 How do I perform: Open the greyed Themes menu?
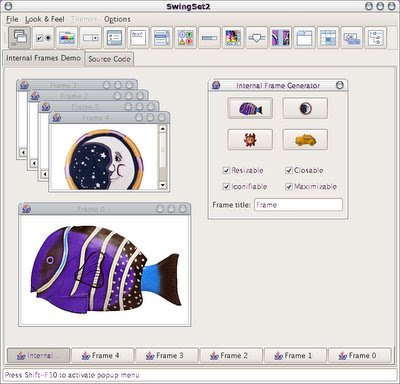pos(84,19)
